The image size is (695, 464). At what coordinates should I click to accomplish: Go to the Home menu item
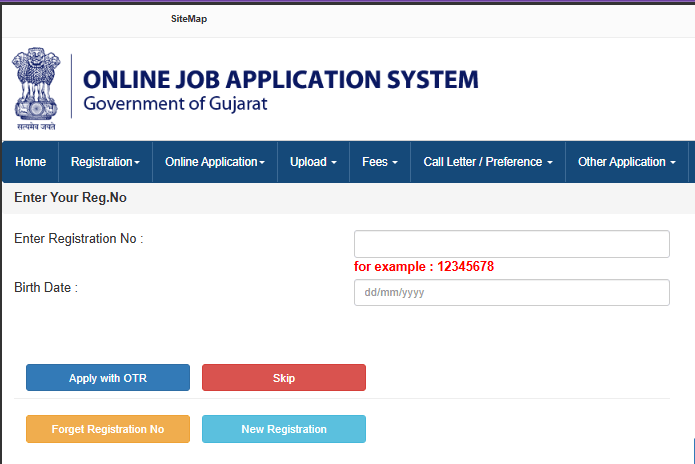[x=31, y=162]
